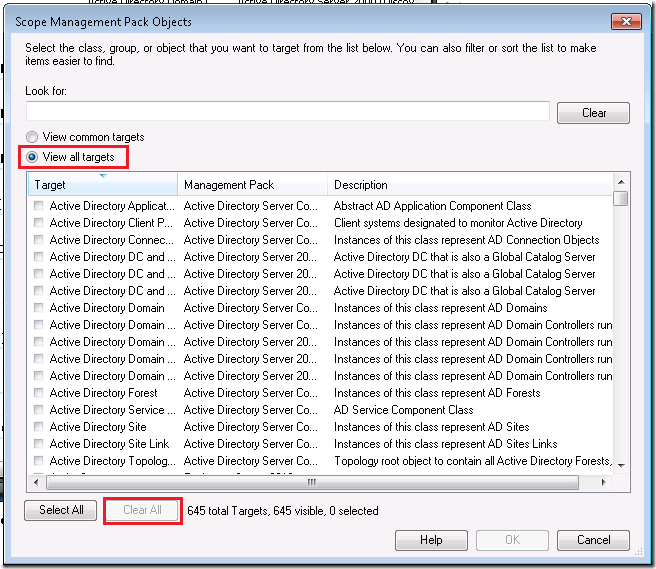Click the Active Directory Domain row name
Viewport: 656px width, 569px height.
pos(107,308)
